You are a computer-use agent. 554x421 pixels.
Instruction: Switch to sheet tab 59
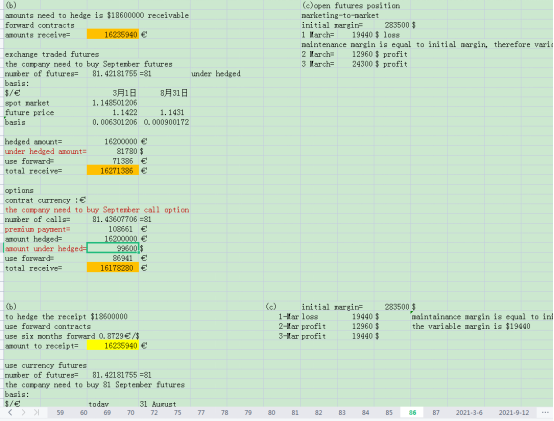click(x=60, y=413)
